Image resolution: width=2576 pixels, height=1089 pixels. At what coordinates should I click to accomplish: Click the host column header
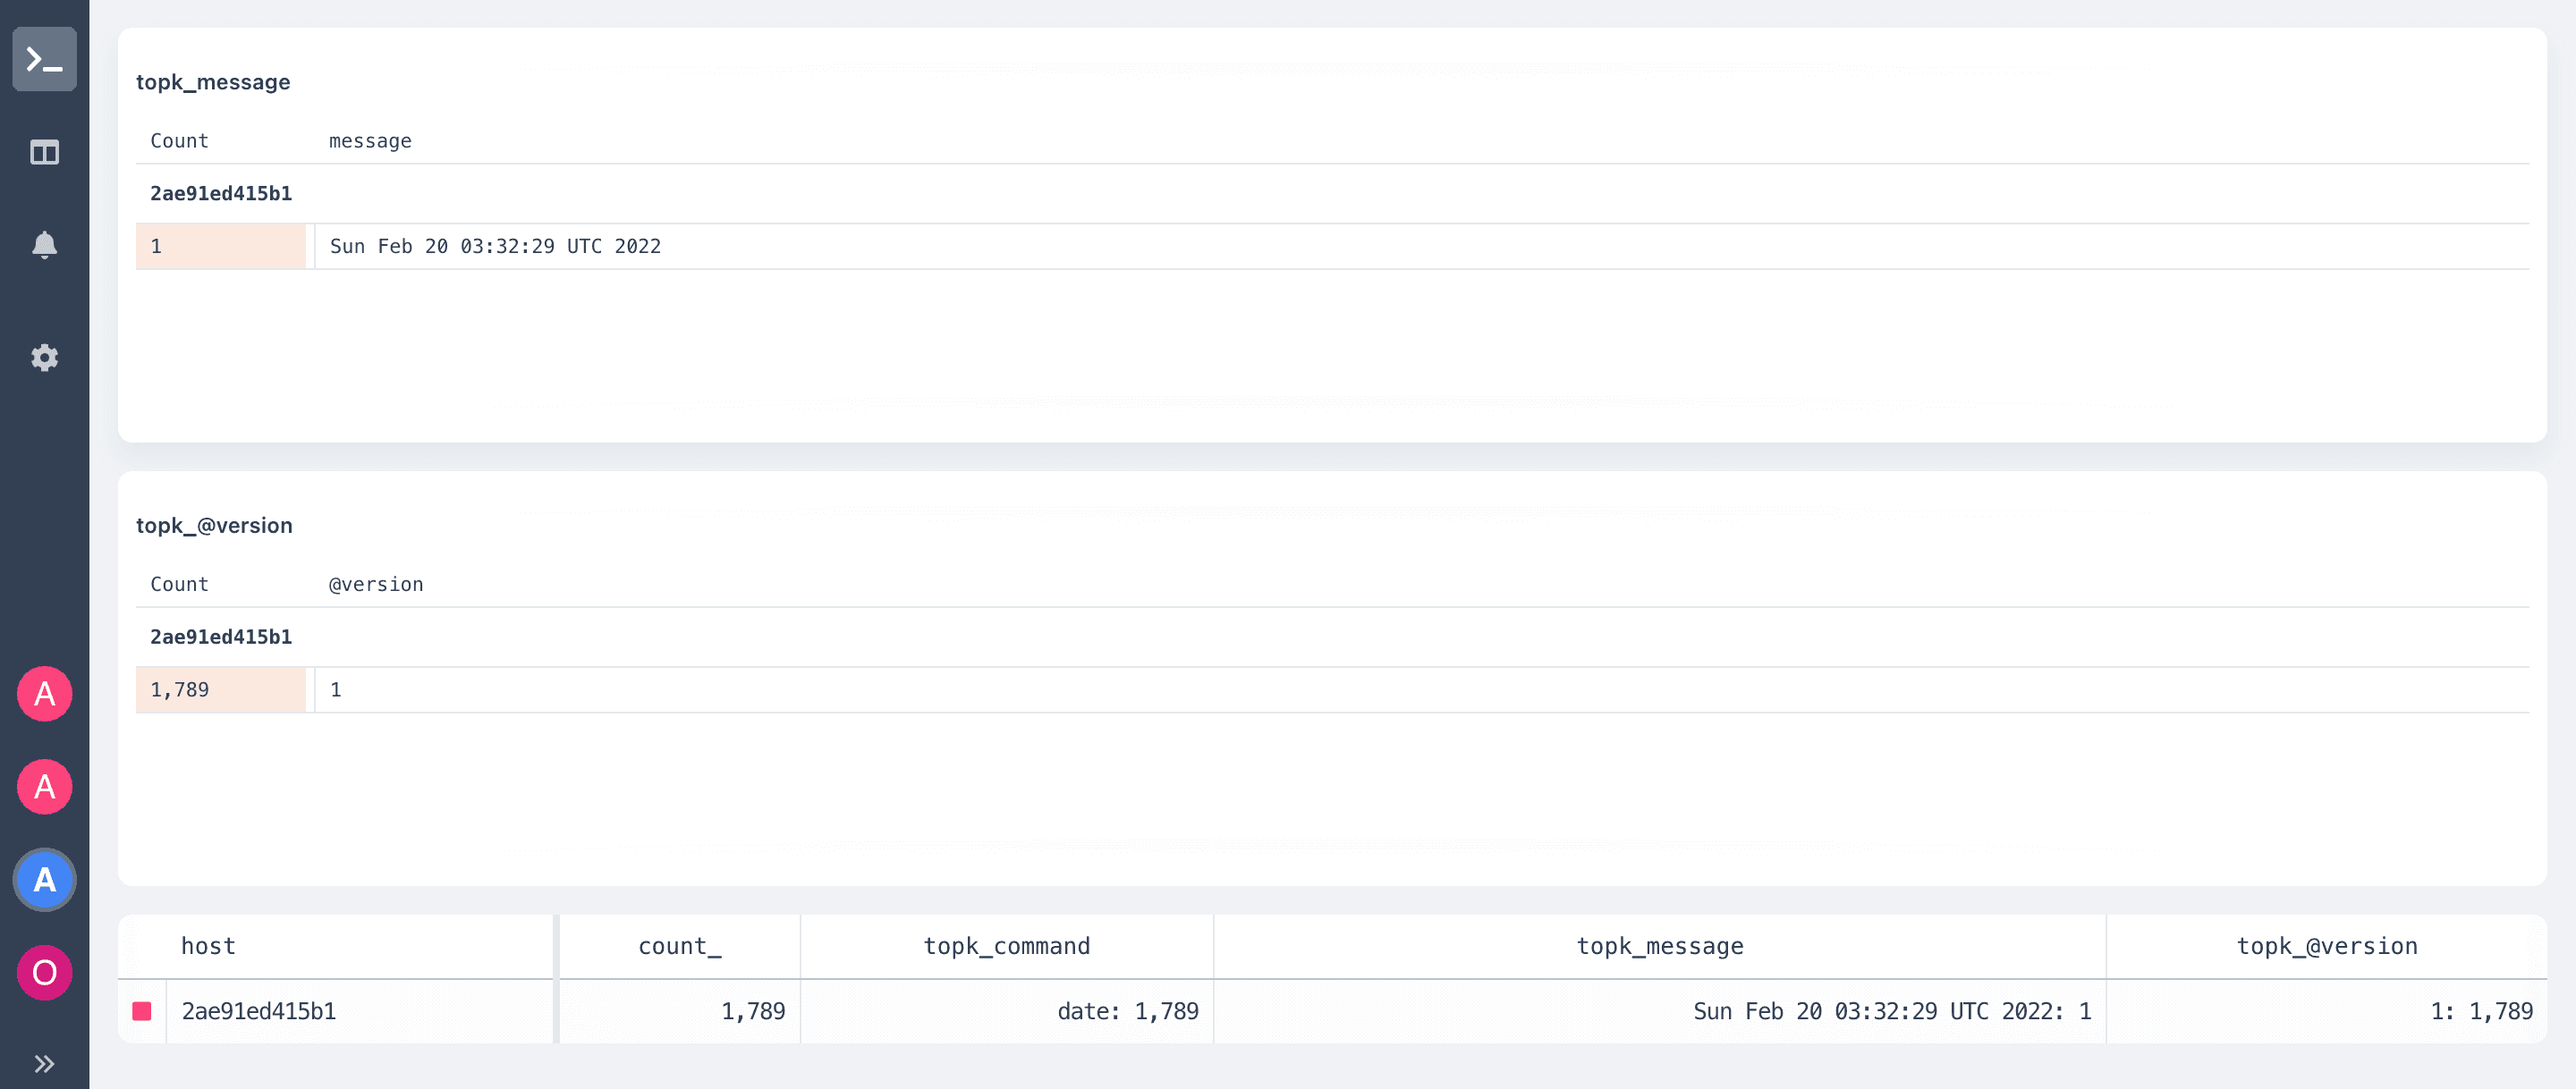208,946
